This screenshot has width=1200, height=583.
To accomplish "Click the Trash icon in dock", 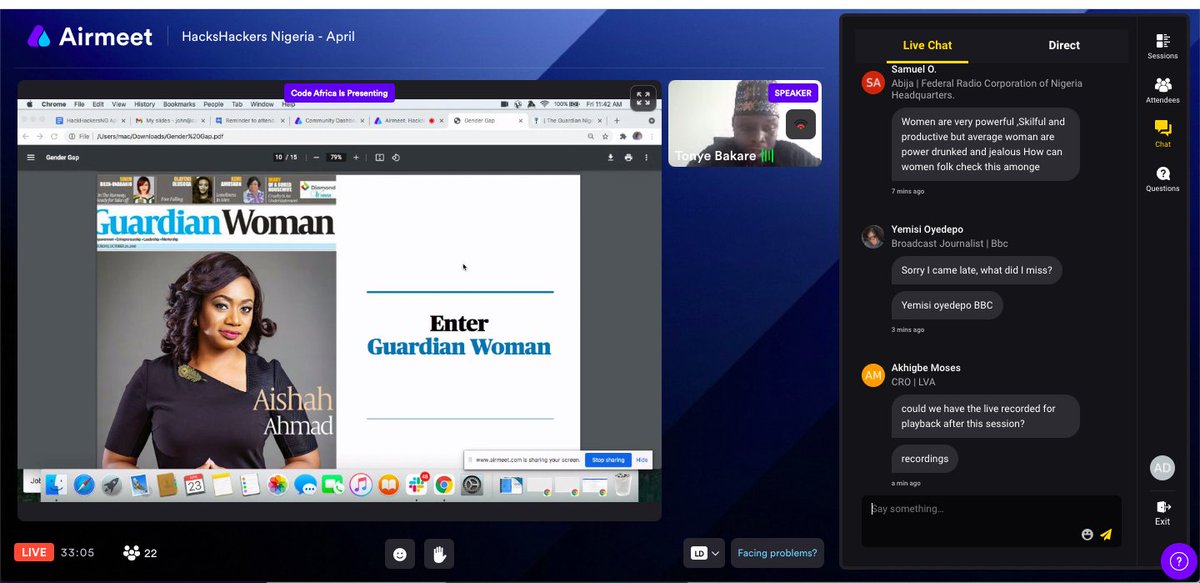I will point(622,485).
